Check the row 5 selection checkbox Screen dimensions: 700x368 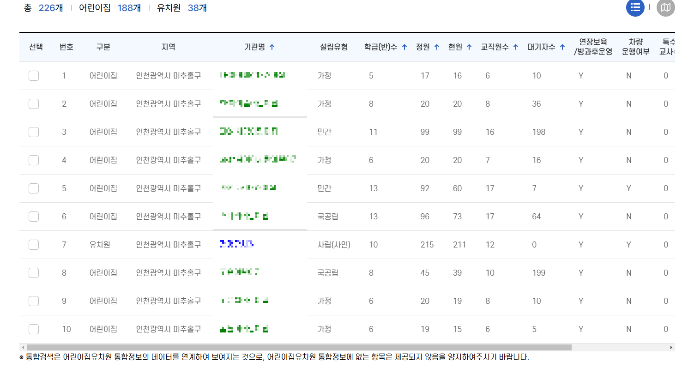[33, 188]
